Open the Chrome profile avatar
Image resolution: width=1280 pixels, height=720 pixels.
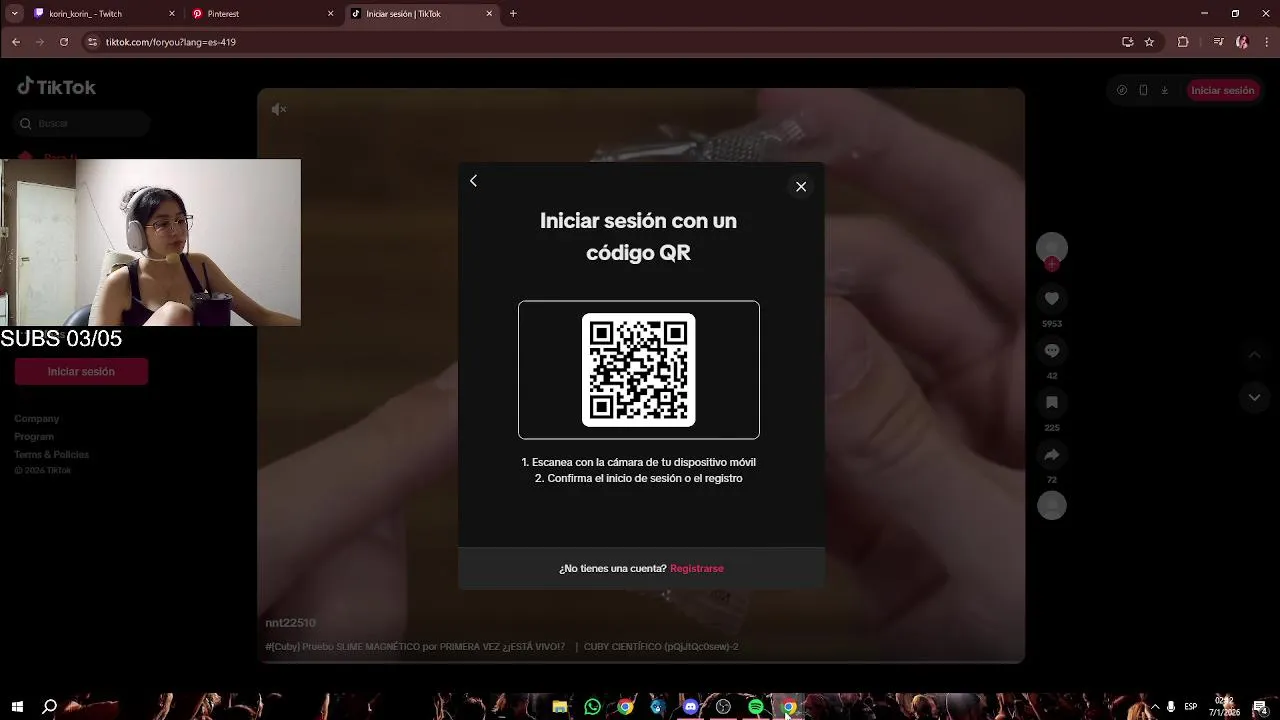pyautogui.click(x=1242, y=42)
